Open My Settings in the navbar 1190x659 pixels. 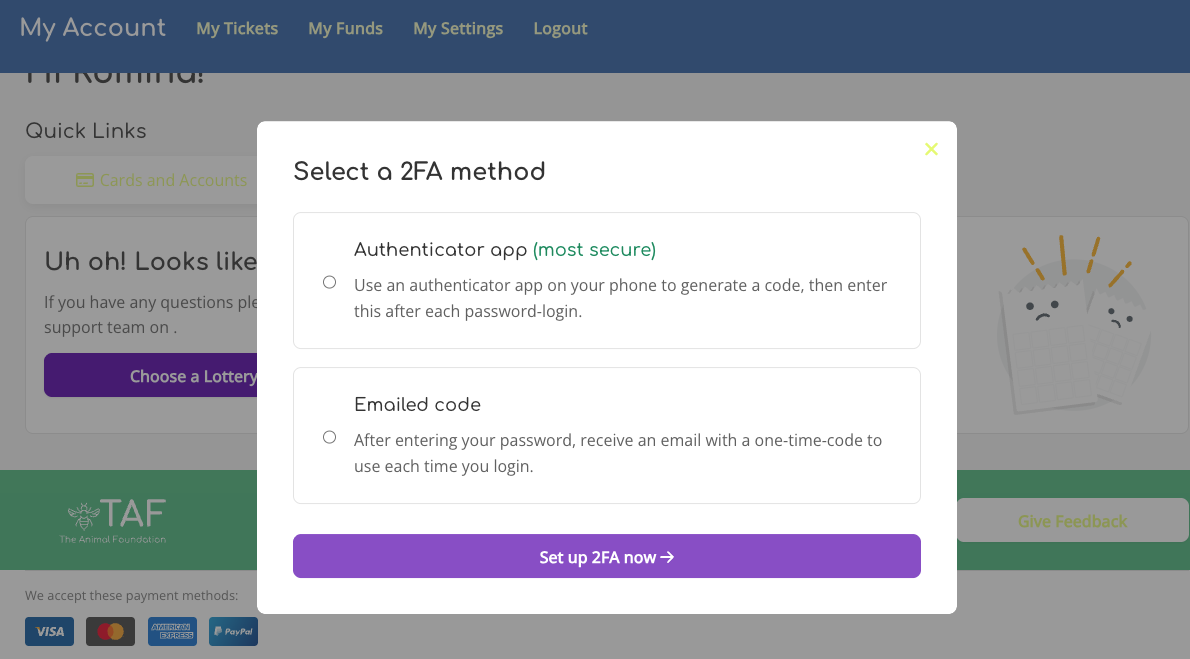458,29
